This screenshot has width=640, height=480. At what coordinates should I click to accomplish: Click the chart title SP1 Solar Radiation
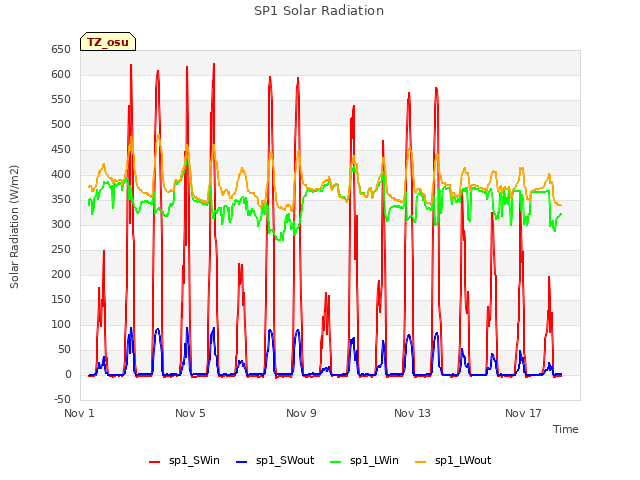[x=319, y=11]
